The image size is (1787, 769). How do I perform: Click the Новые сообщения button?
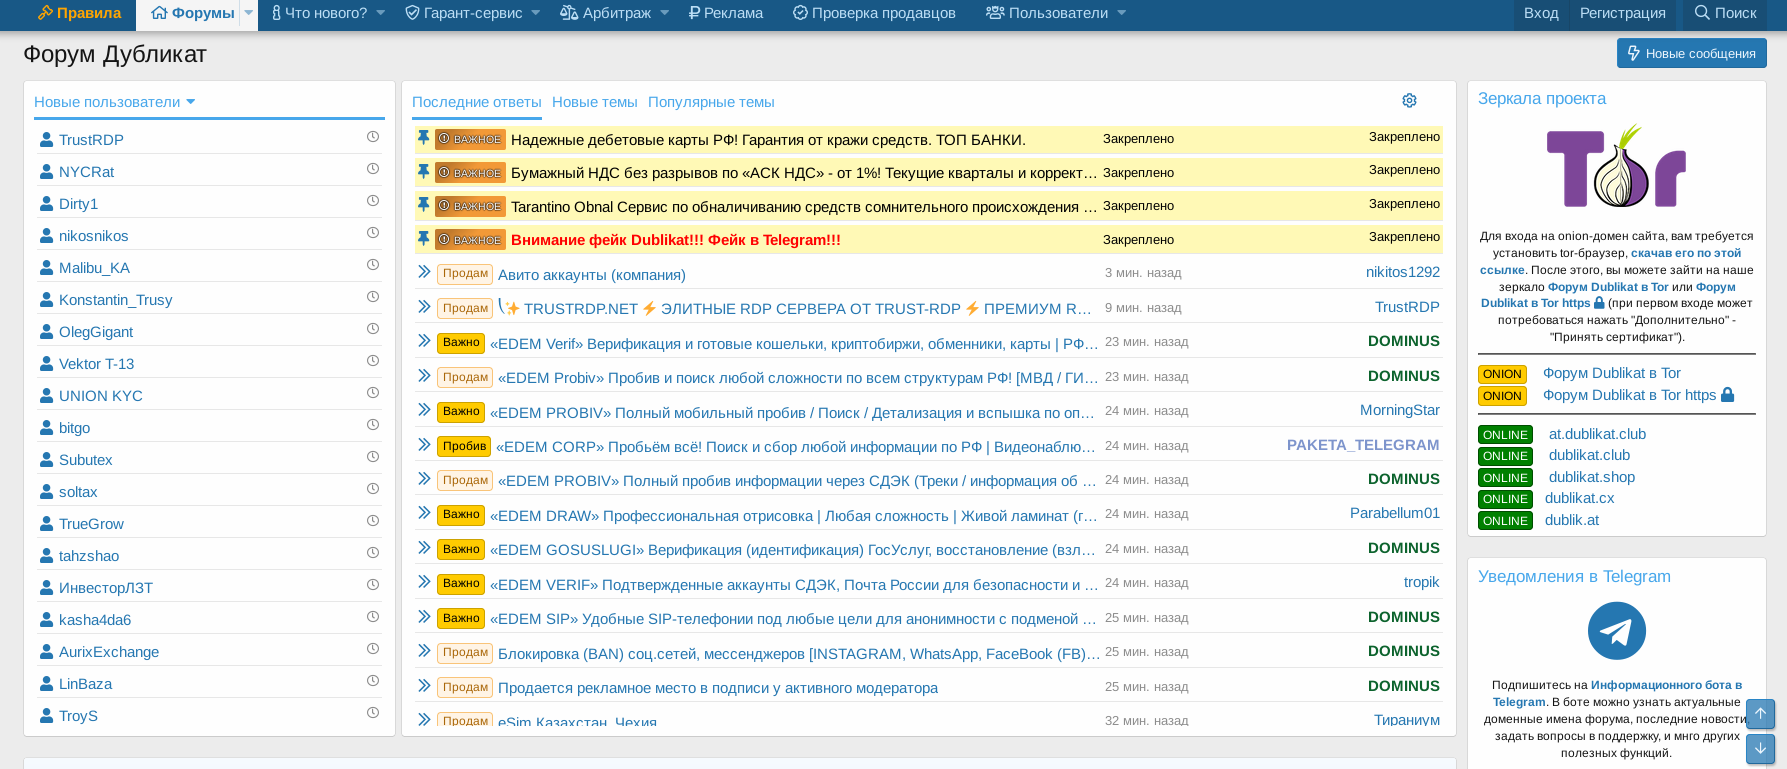(1691, 53)
